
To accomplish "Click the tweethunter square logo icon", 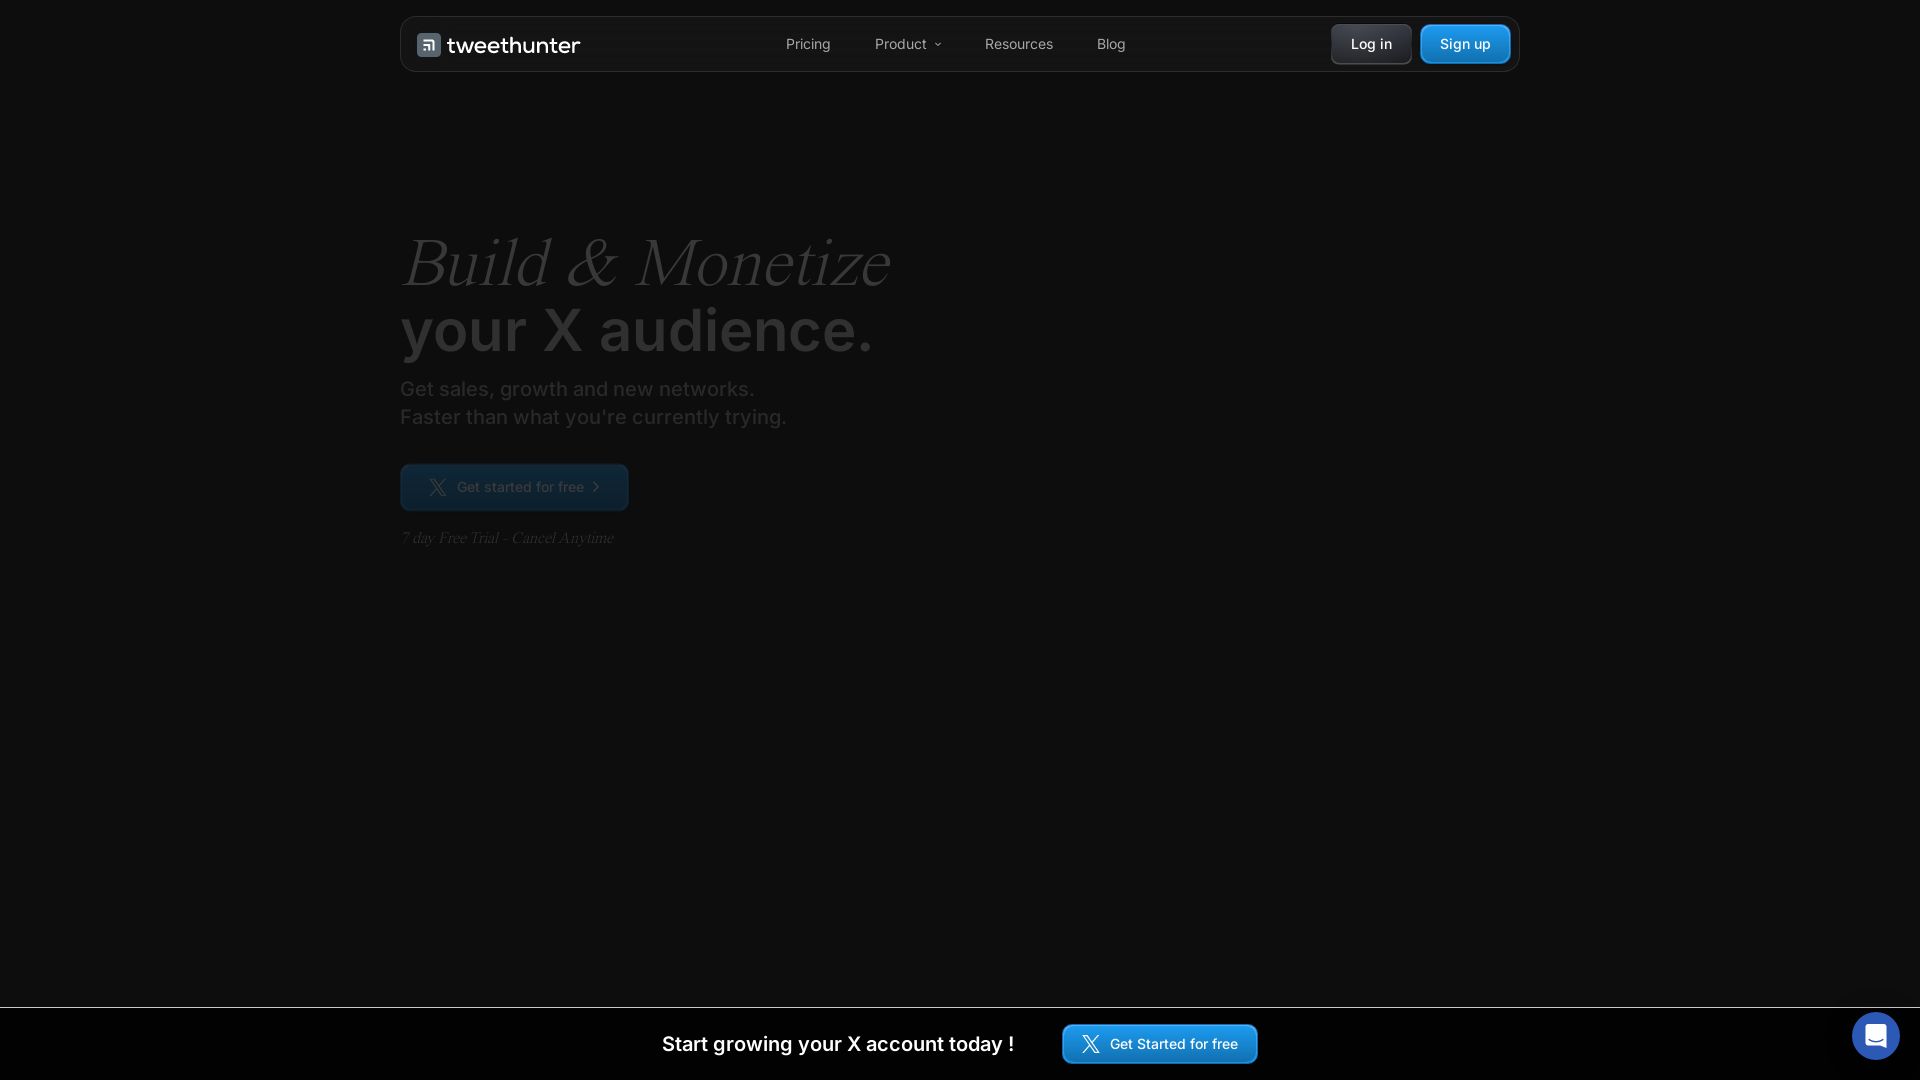I will click(x=429, y=45).
